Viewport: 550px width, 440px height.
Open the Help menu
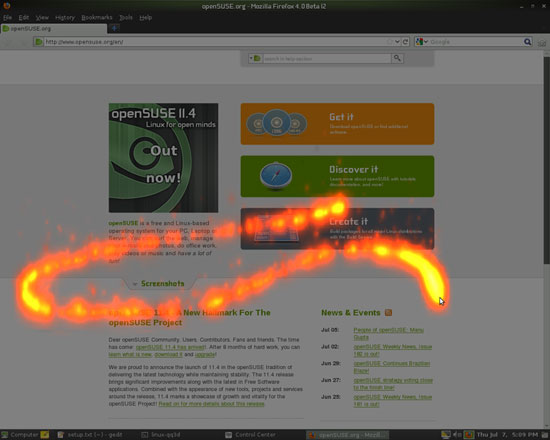click(x=146, y=17)
